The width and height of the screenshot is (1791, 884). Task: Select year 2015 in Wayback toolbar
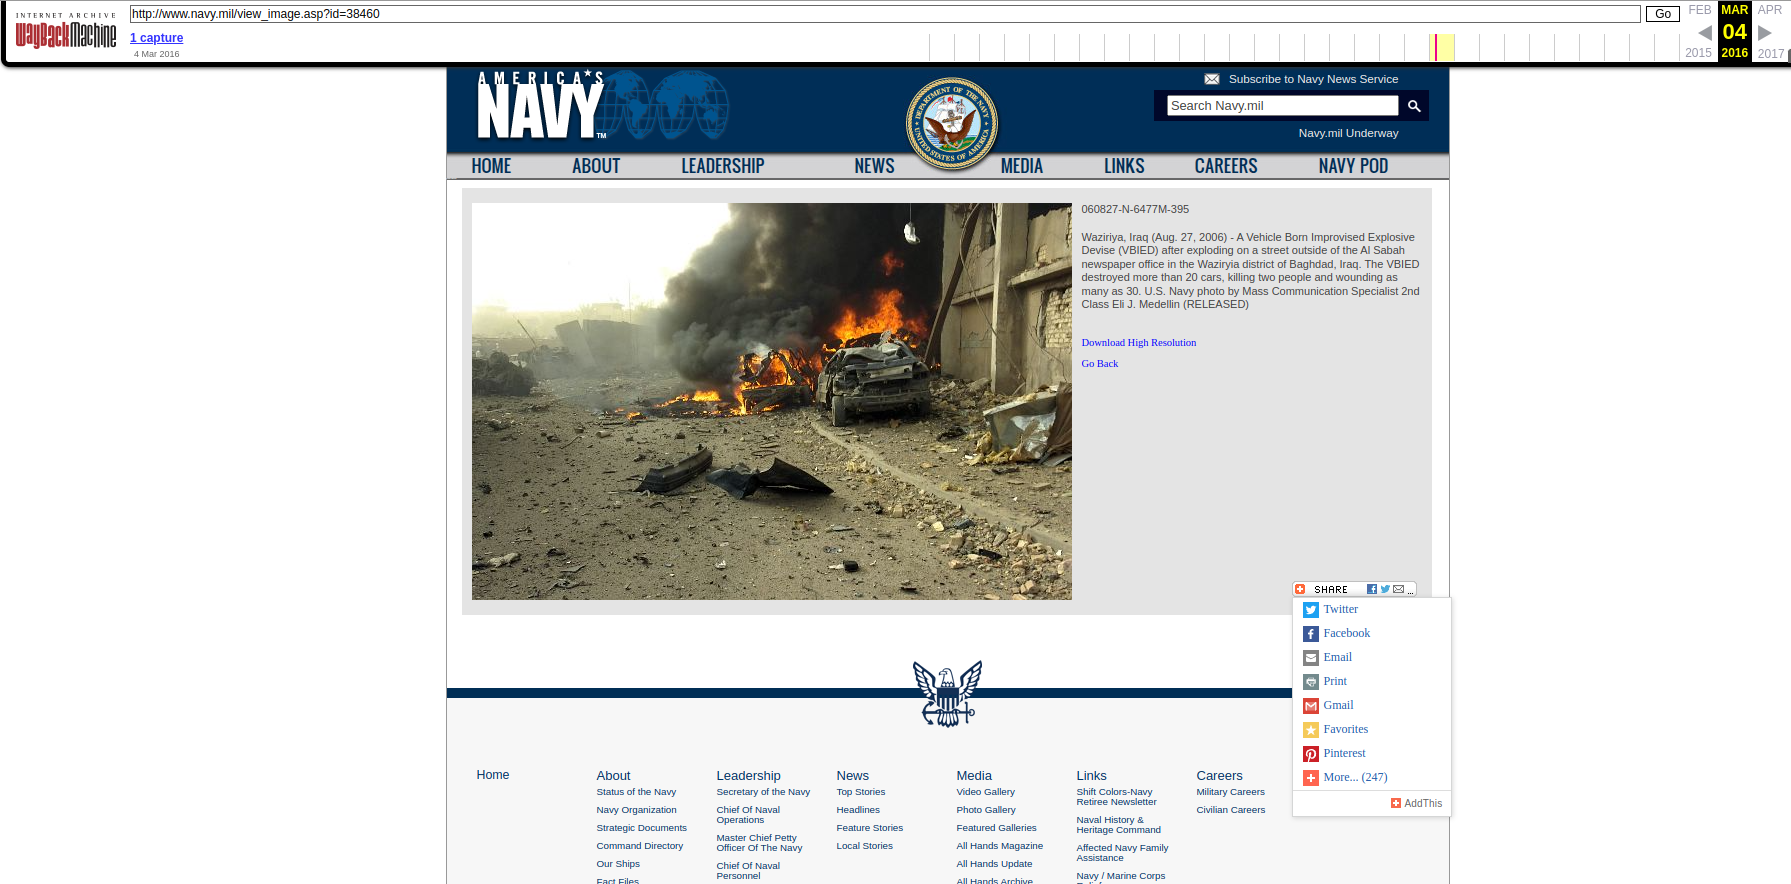pos(1698,53)
